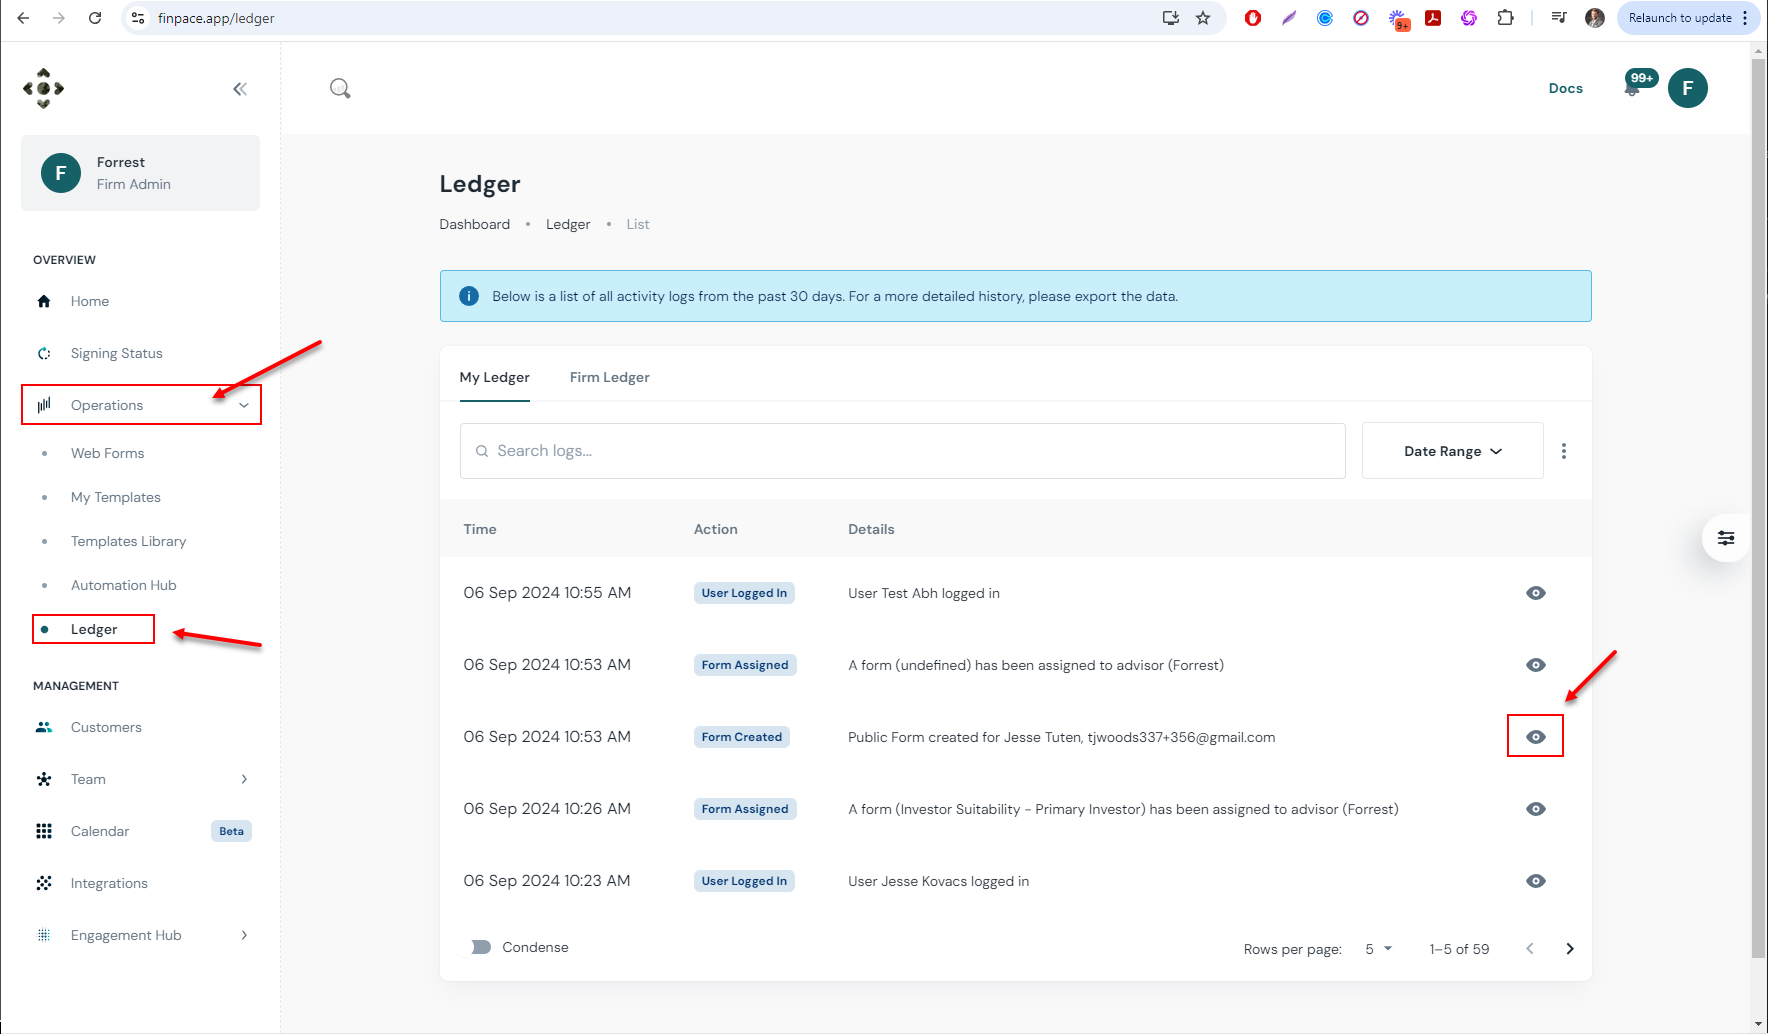This screenshot has height=1034, width=1768.
Task: Go to previous page of logs
Action: (1530, 949)
